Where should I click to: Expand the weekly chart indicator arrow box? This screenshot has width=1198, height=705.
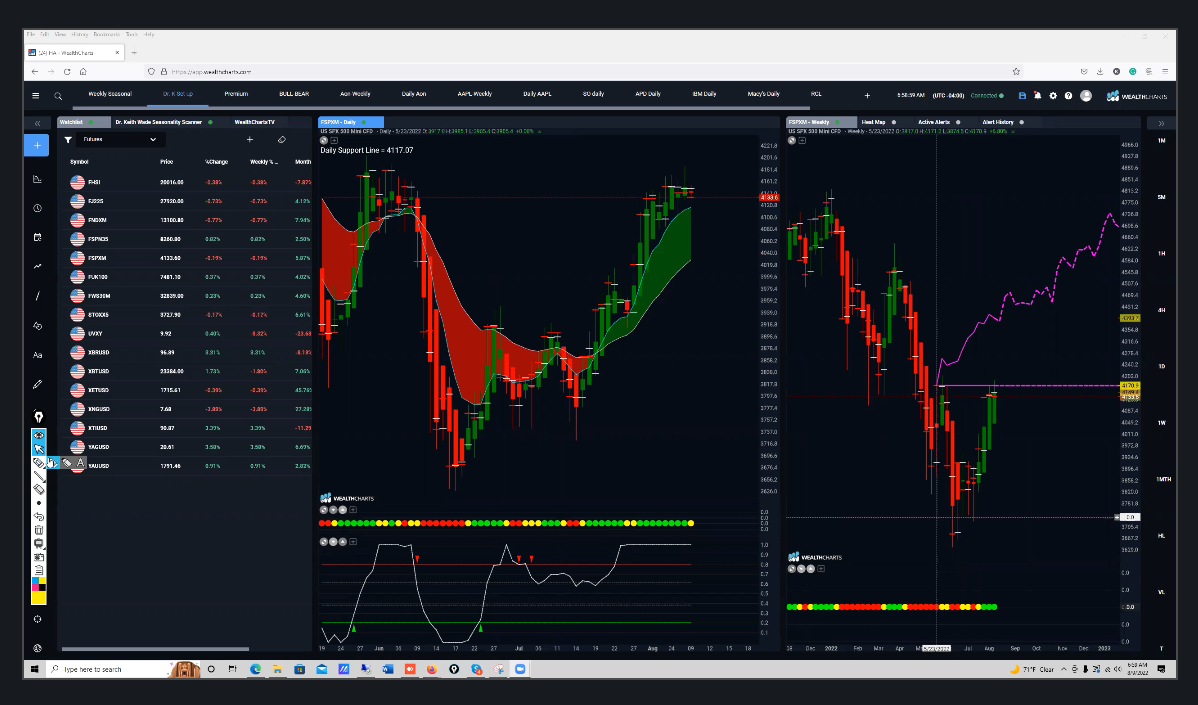click(x=801, y=141)
